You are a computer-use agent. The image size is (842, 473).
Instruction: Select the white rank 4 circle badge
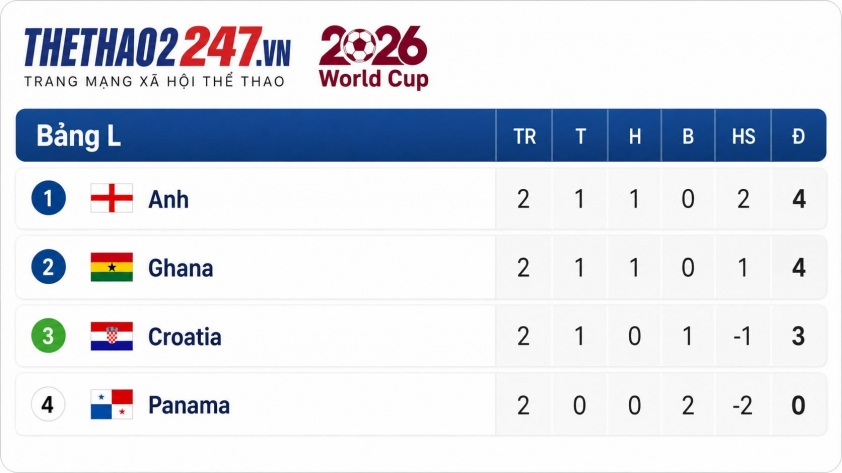pyautogui.click(x=48, y=404)
